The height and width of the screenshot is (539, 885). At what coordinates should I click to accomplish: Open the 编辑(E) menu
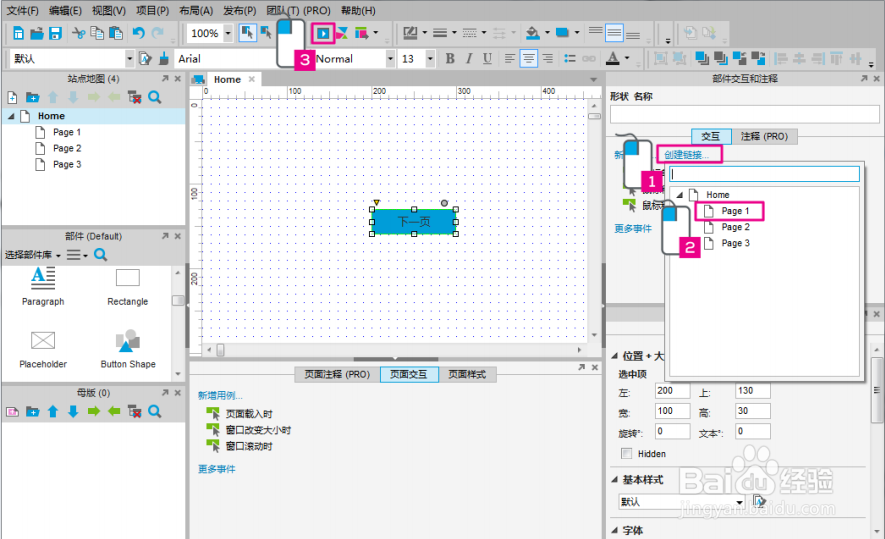(x=65, y=11)
